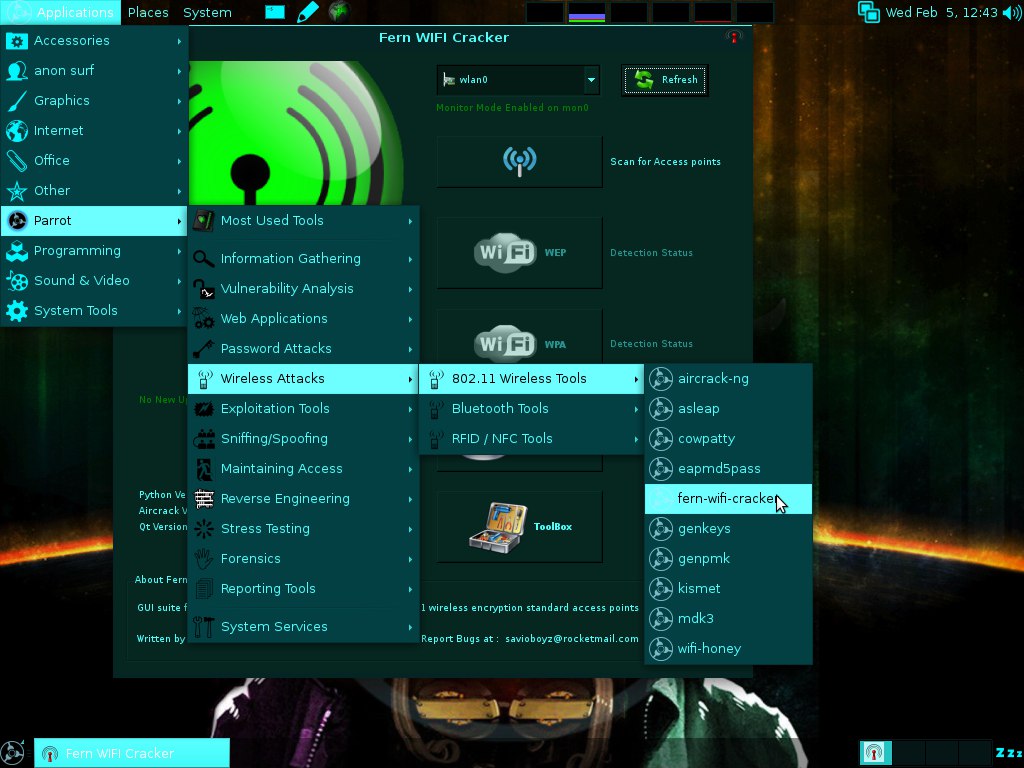1024x768 pixels.
Task: Launch wifi-honey from the wireless tools list
Action: pyautogui.click(x=728, y=649)
